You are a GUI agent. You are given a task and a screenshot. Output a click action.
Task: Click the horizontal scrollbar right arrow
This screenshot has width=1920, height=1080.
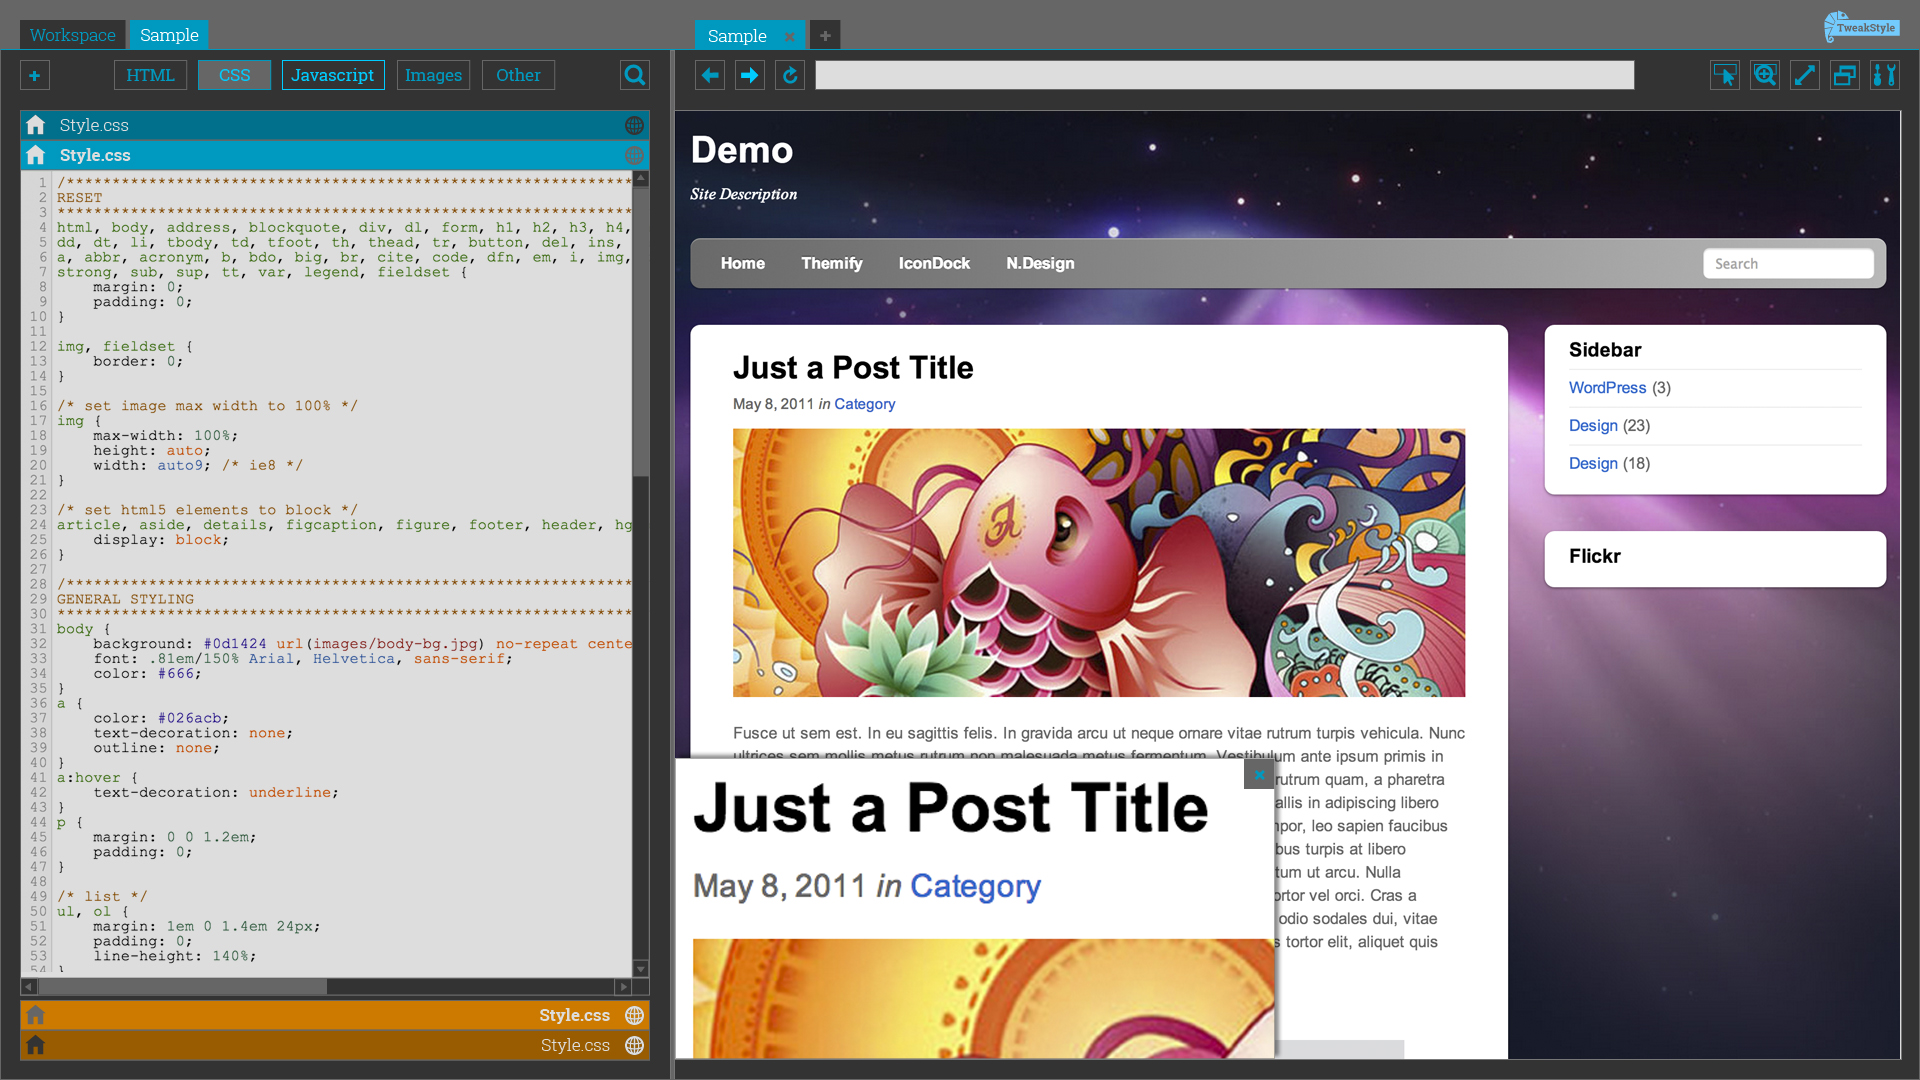(x=623, y=986)
